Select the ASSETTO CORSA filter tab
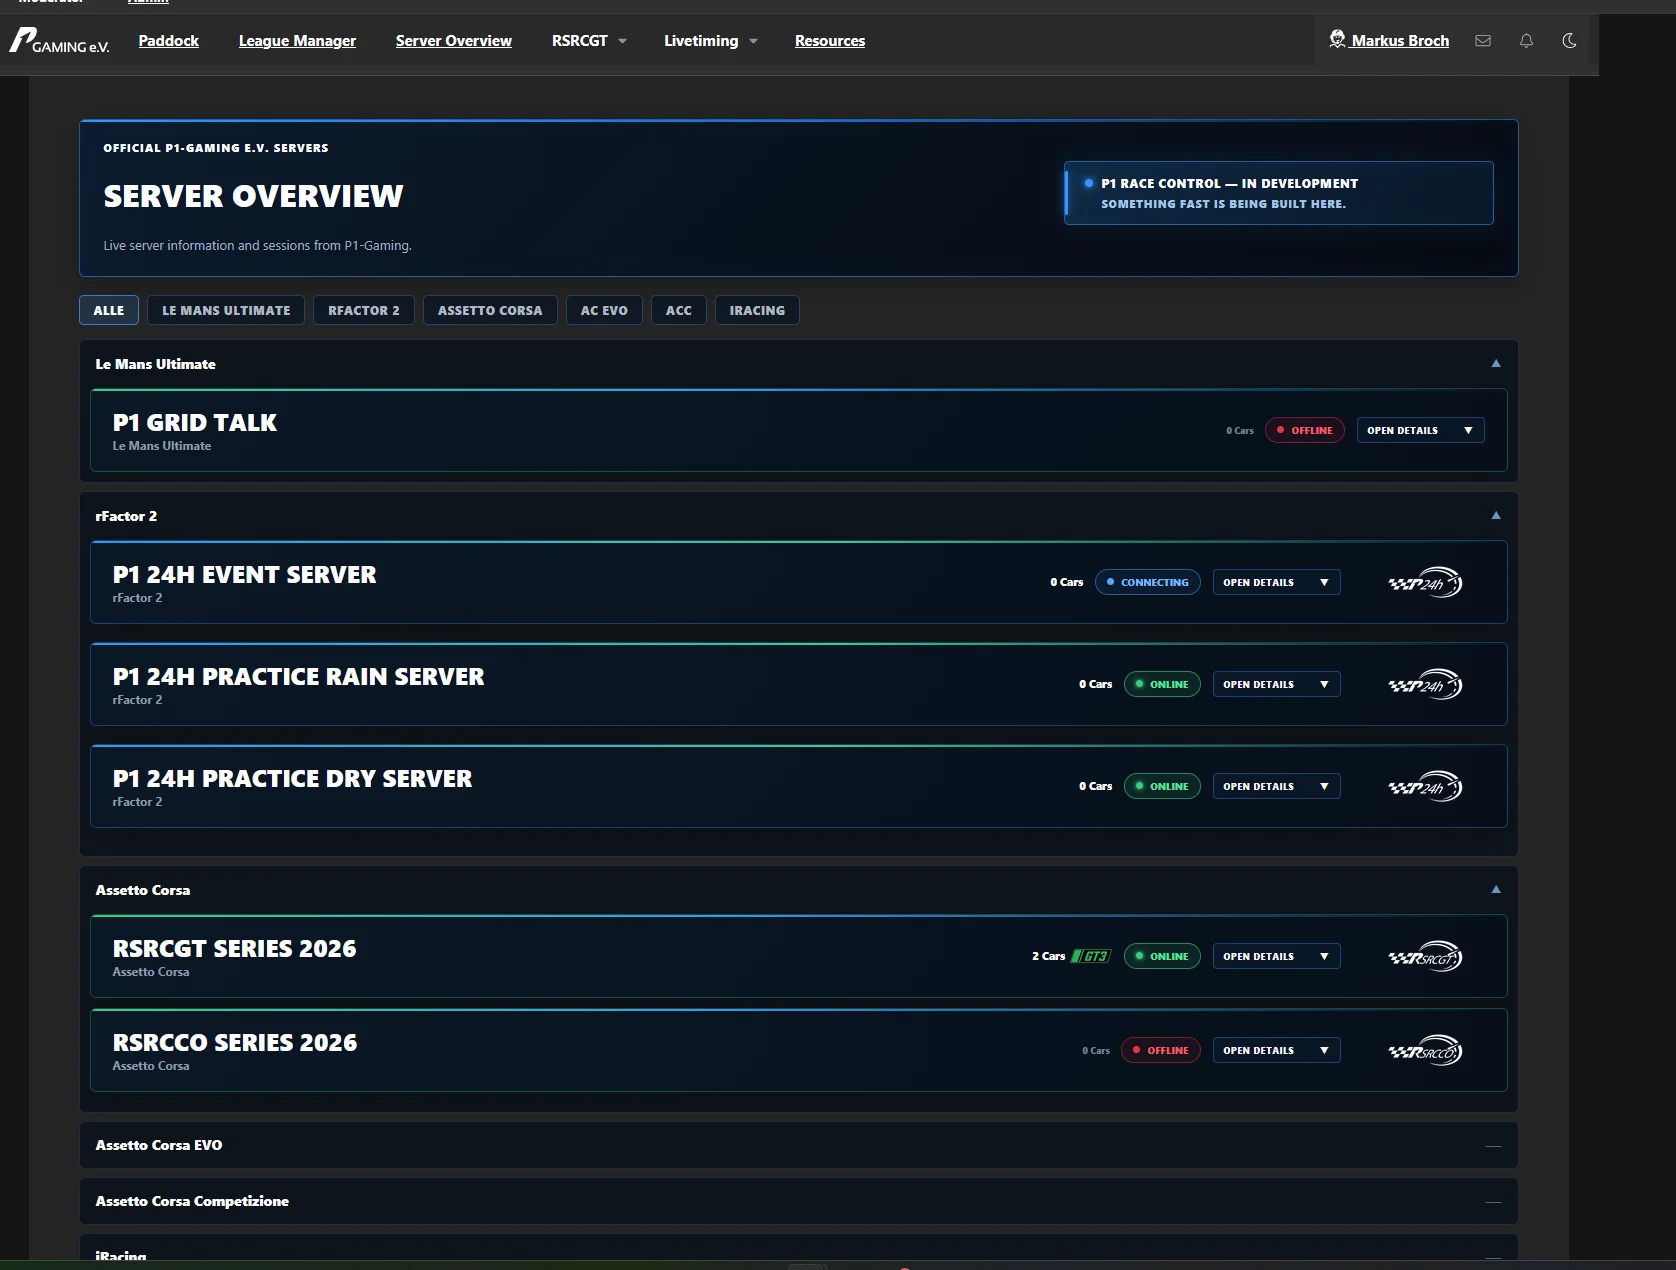 click(x=490, y=310)
